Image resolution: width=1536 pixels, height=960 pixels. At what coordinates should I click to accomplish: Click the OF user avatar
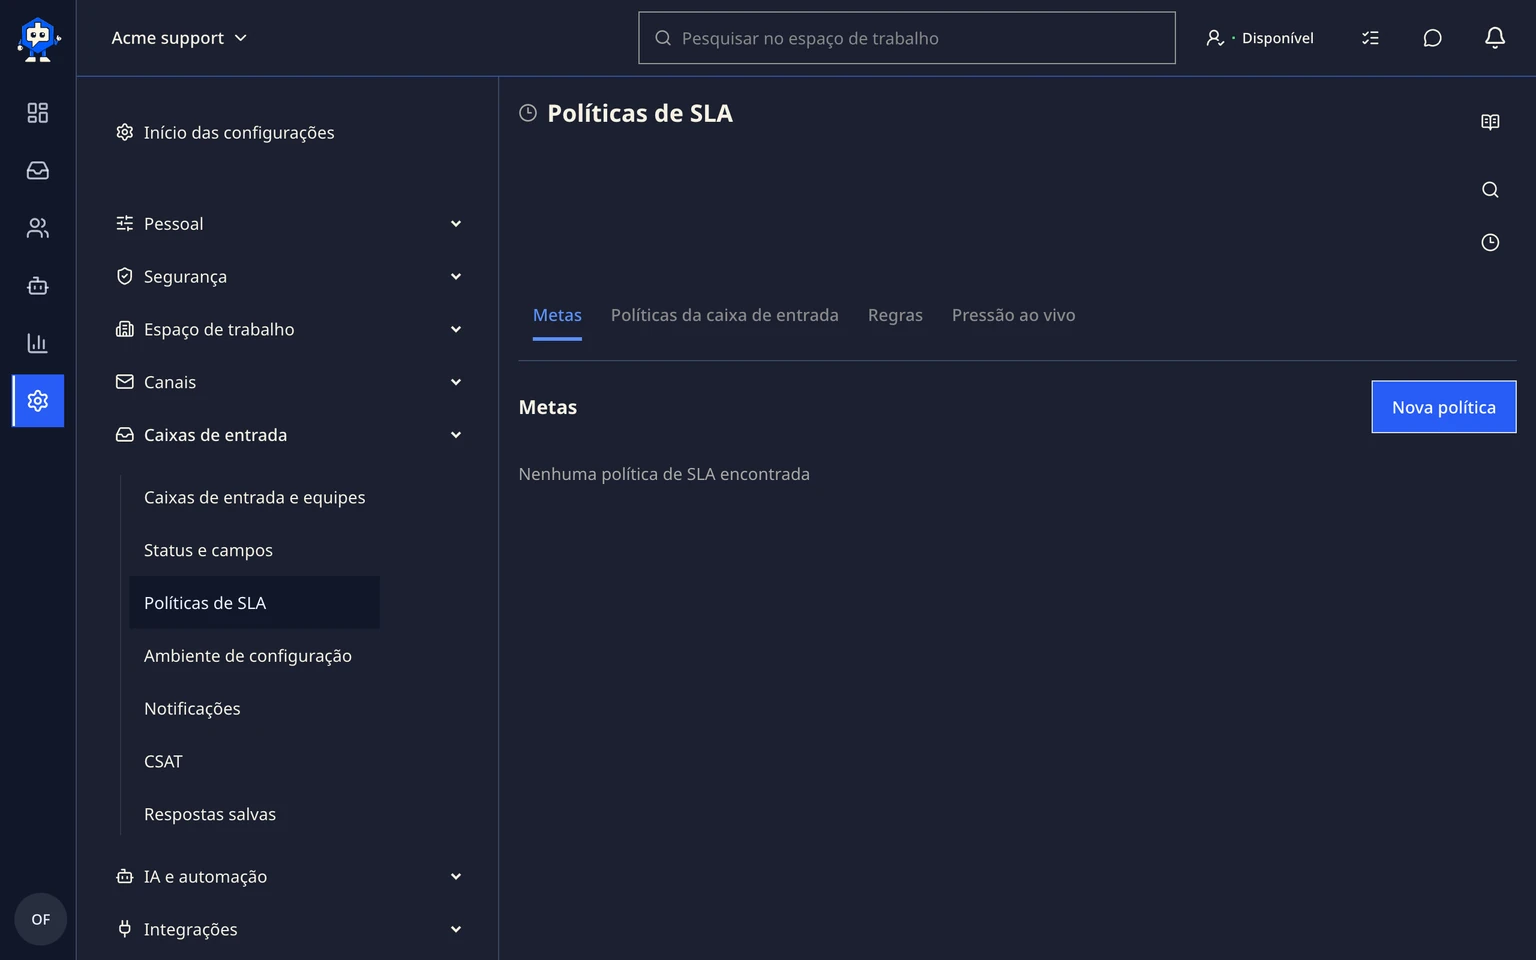(40, 919)
